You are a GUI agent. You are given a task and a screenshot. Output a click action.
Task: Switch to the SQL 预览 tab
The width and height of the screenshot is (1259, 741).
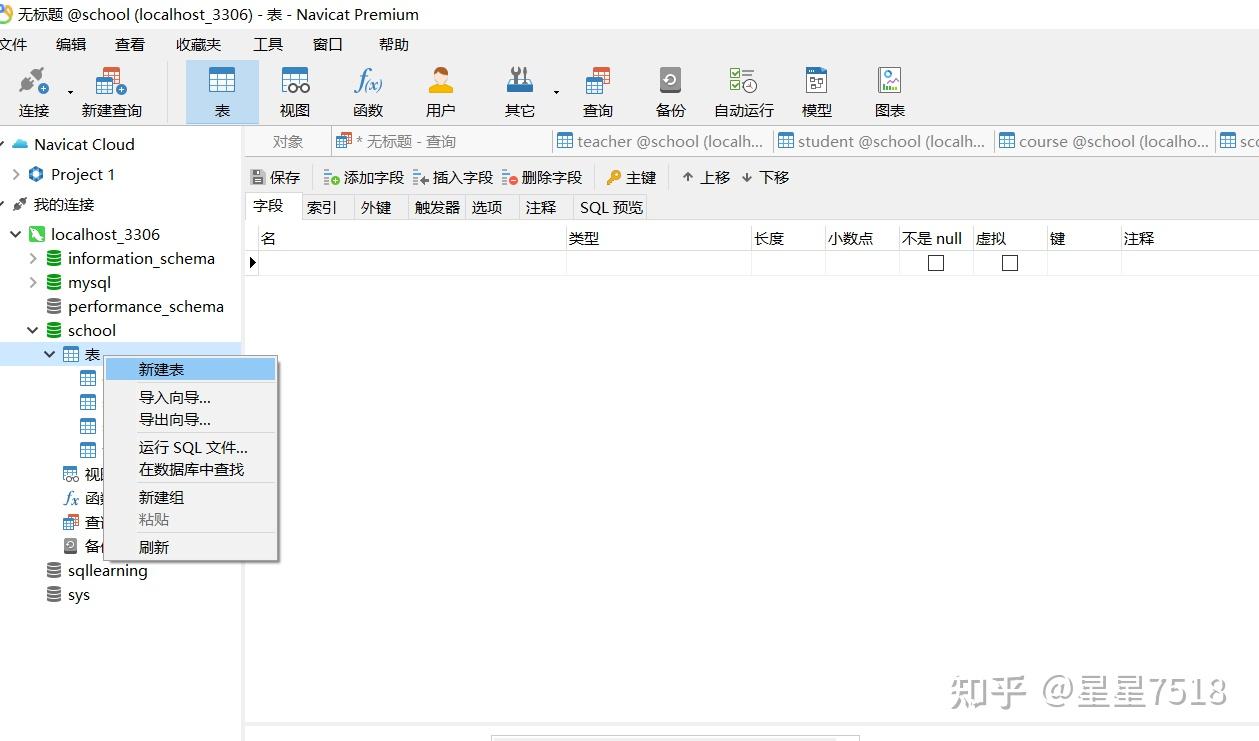(x=612, y=207)
